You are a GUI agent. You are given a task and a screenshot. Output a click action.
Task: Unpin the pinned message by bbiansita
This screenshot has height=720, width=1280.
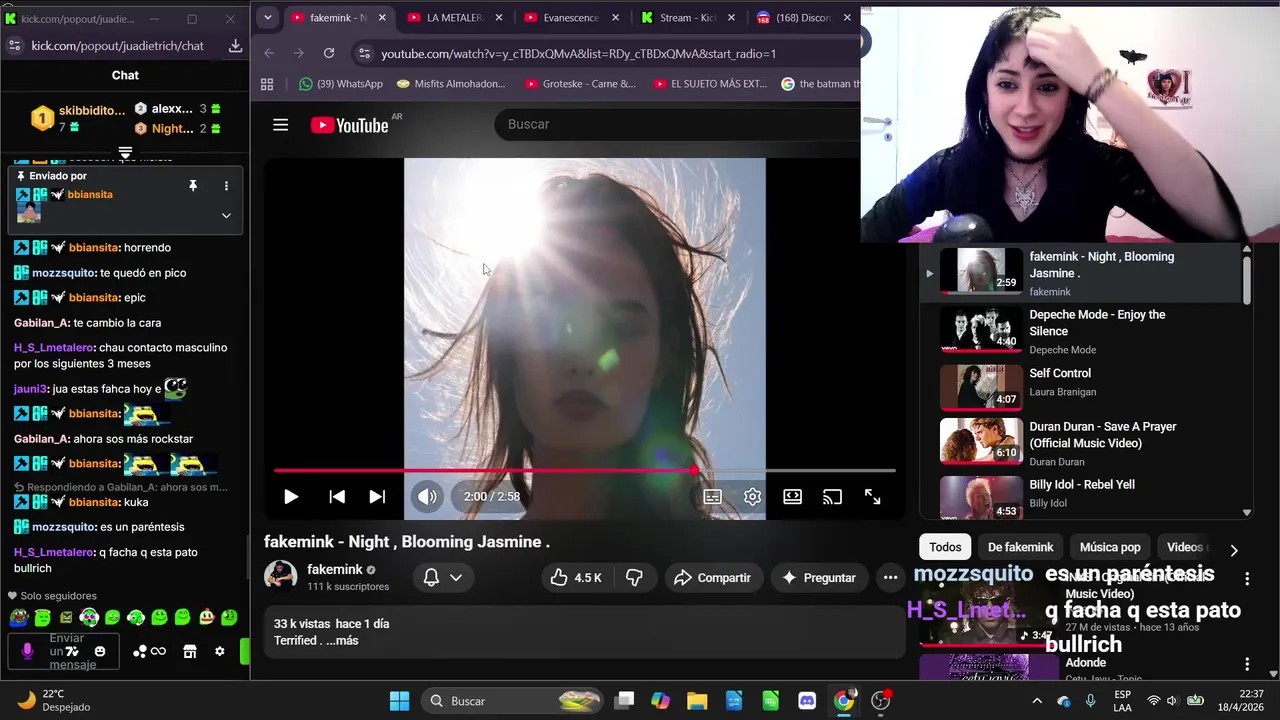[x=193, y=186]
